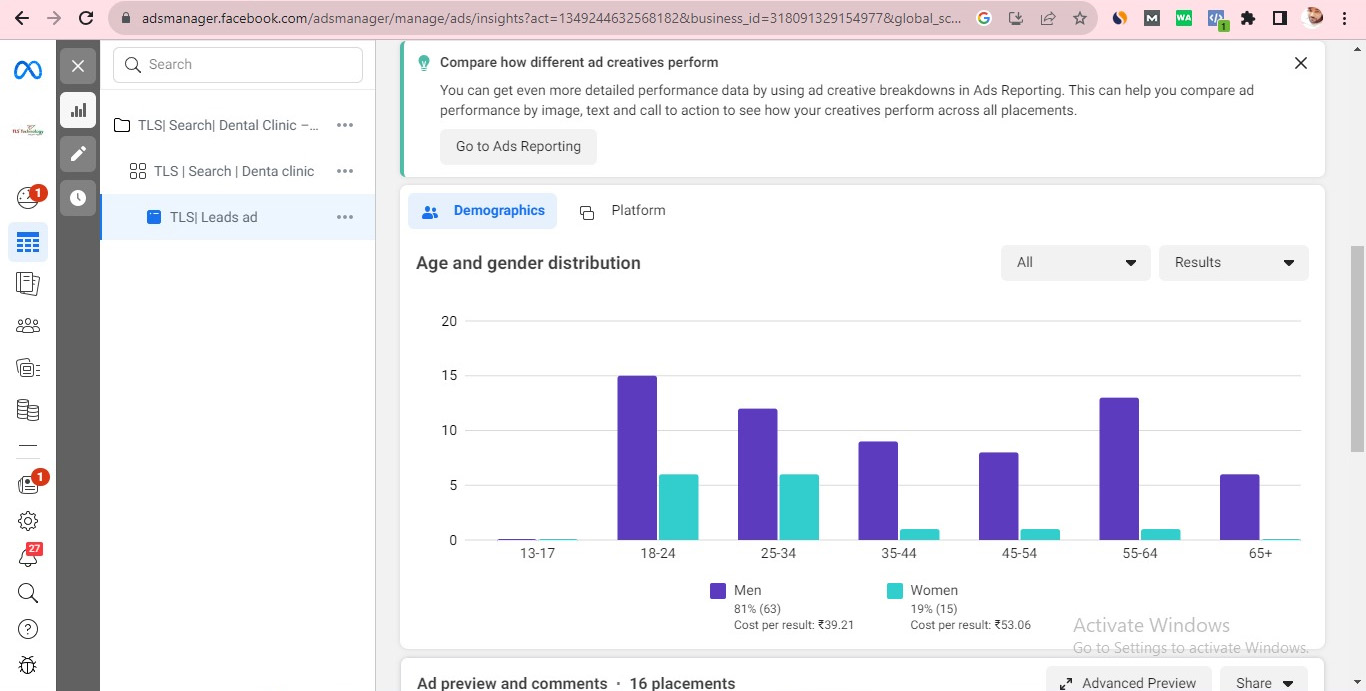Select the Demographics tab

(483, 211)
